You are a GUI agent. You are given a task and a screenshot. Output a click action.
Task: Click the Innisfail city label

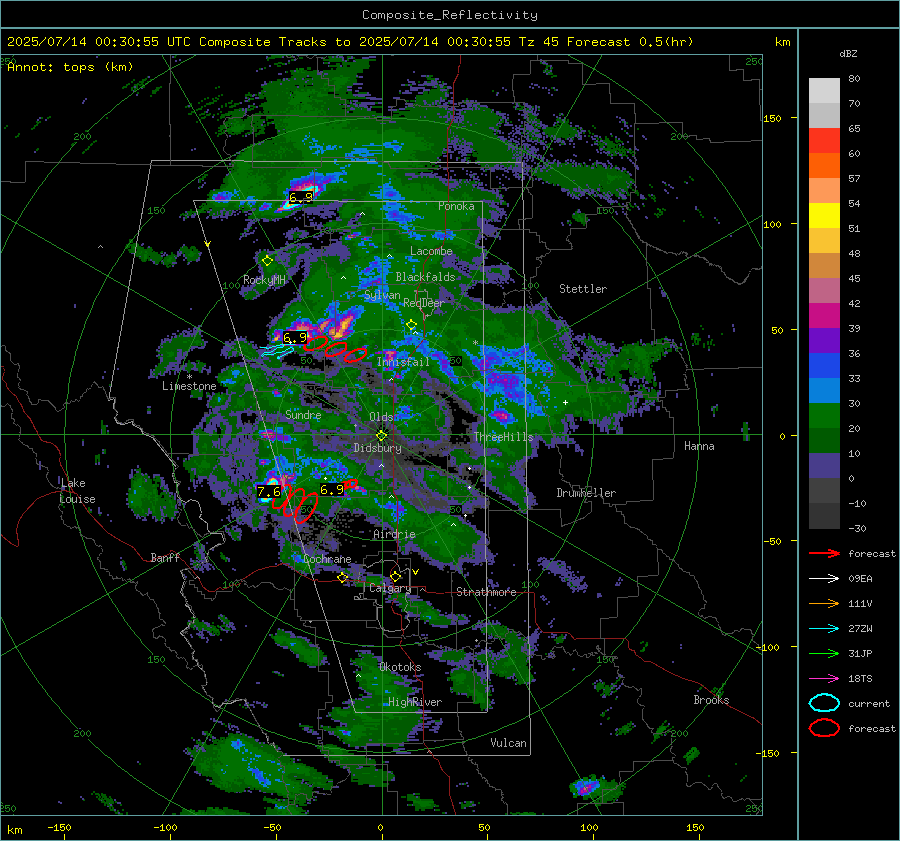coord(403,362)
